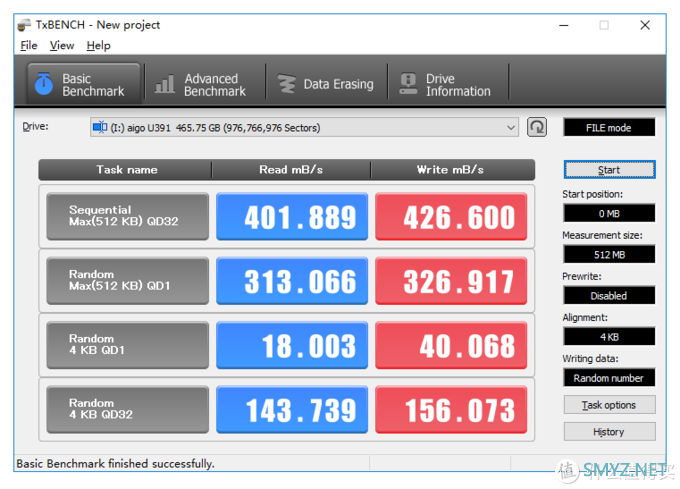Click the Writing data label
Image resolution: width=680 pixels, height=489 pixels.
[590, 359]
